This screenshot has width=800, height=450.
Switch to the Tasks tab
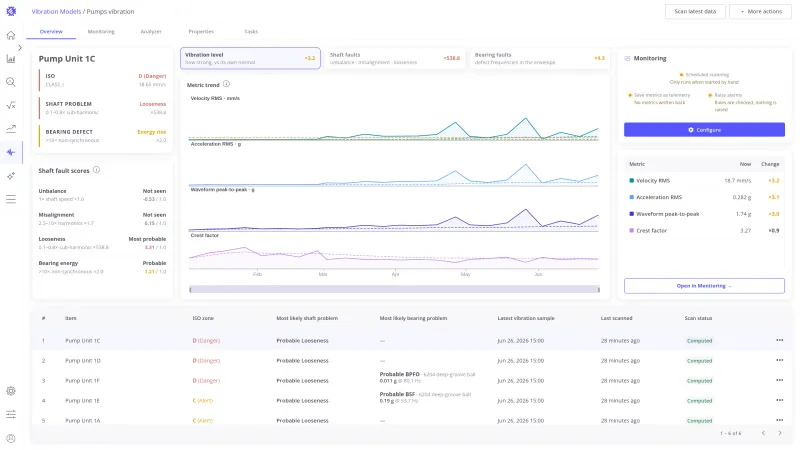251,32
